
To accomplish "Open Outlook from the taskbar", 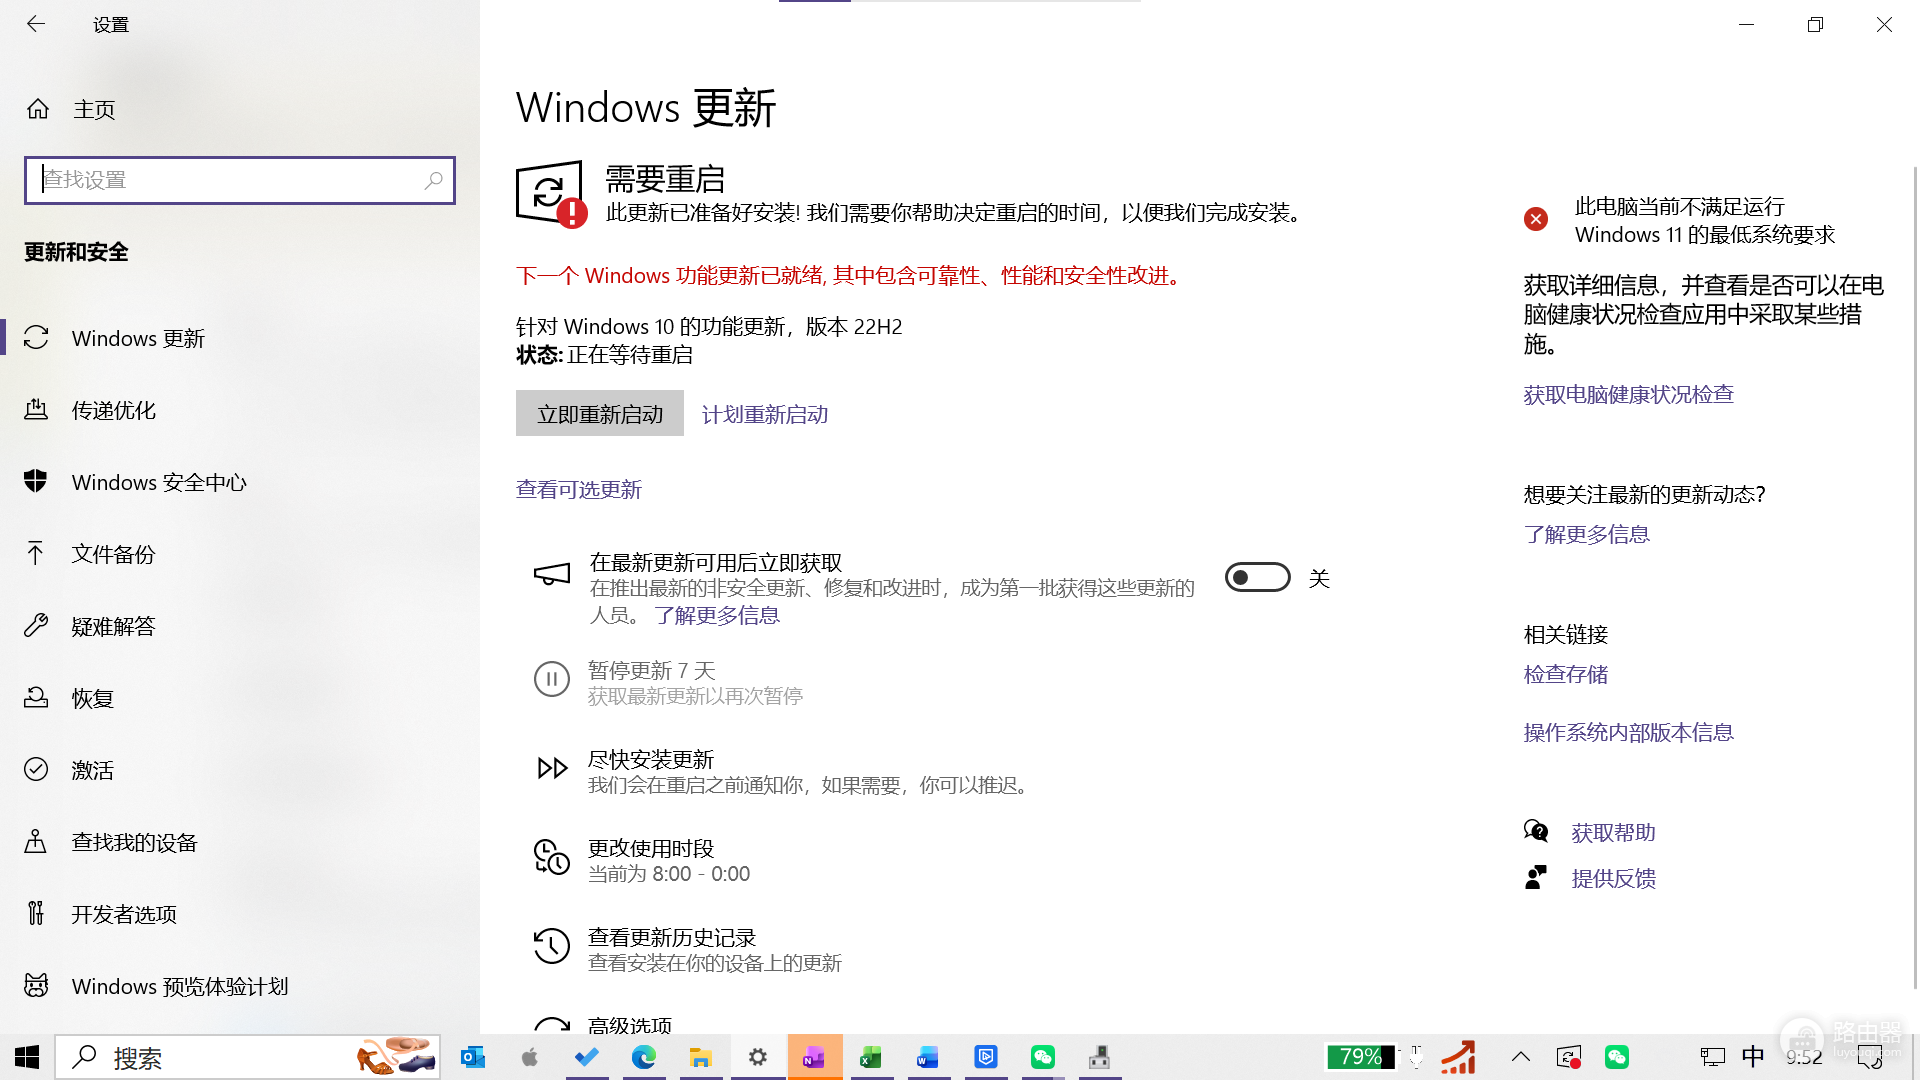I will [x=473, y=1057].
